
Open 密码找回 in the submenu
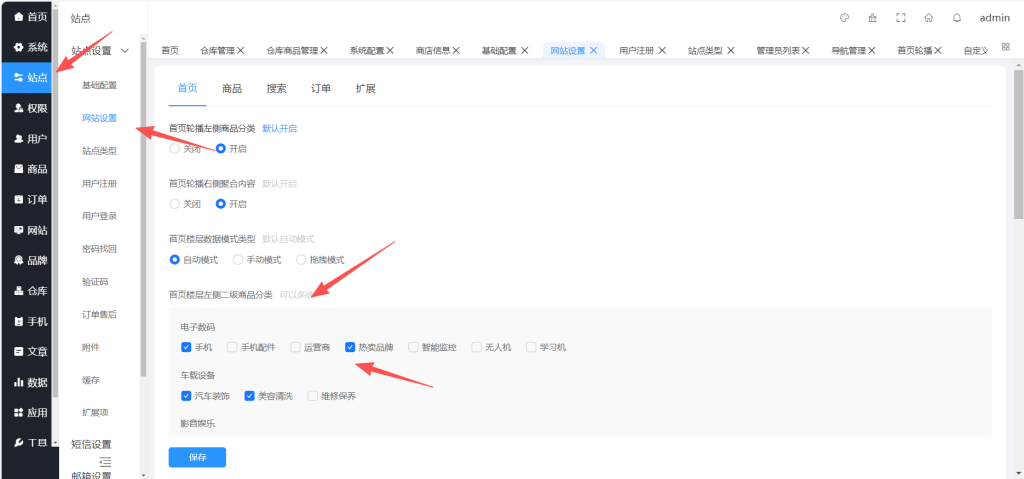pos(99,249)
